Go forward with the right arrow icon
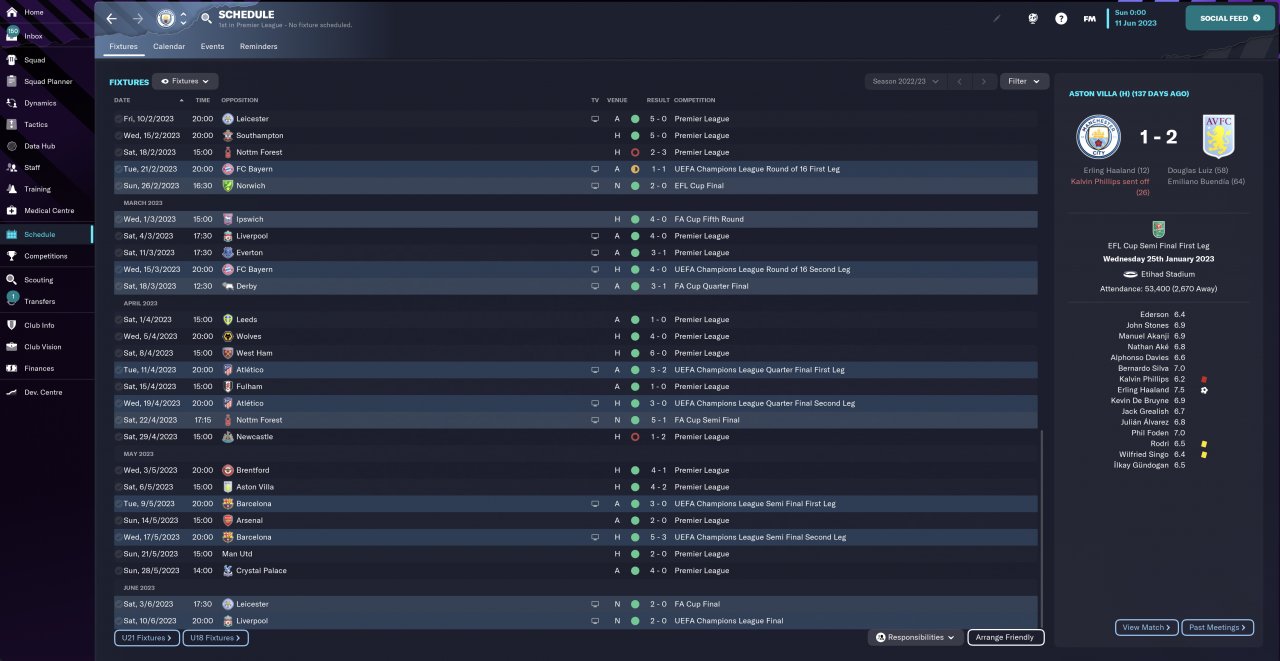 tap(138, 18)
